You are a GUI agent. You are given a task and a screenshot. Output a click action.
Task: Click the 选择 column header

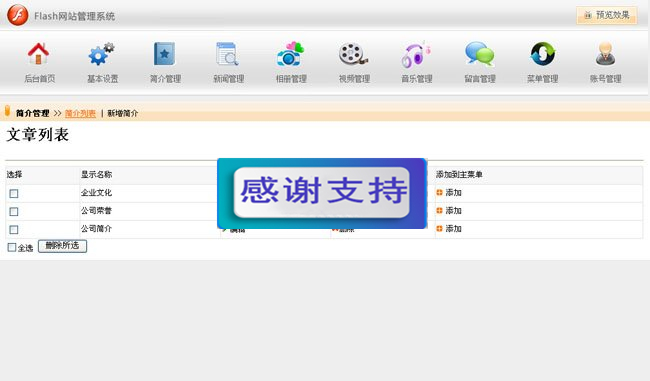click(x=15, y=175)
